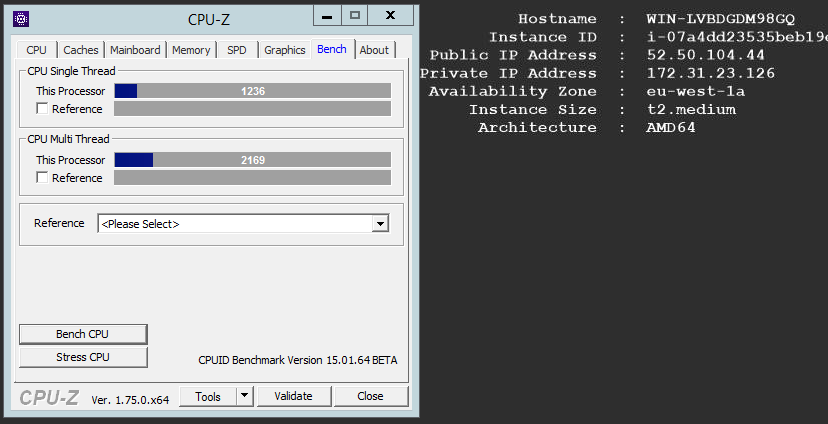
Task: Click the Stress CPU button
Action: [83, 357]
